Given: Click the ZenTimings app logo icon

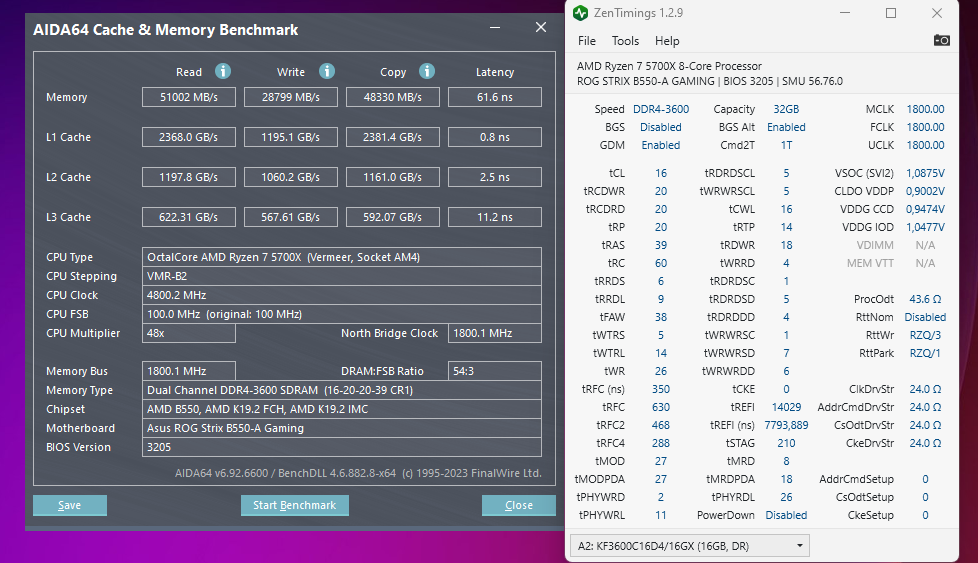Looking at the screenshot, I should pyautogui.click(x=581, y=12).
